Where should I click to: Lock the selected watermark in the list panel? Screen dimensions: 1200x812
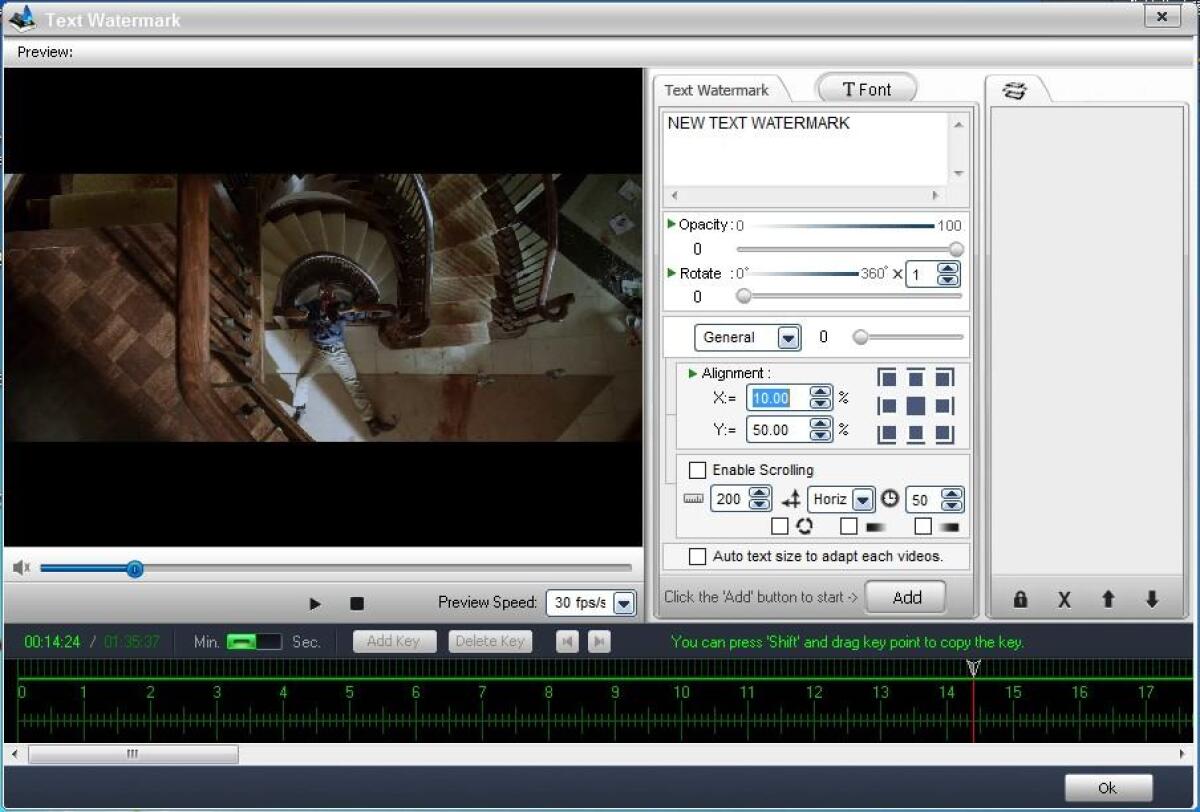1019,598
